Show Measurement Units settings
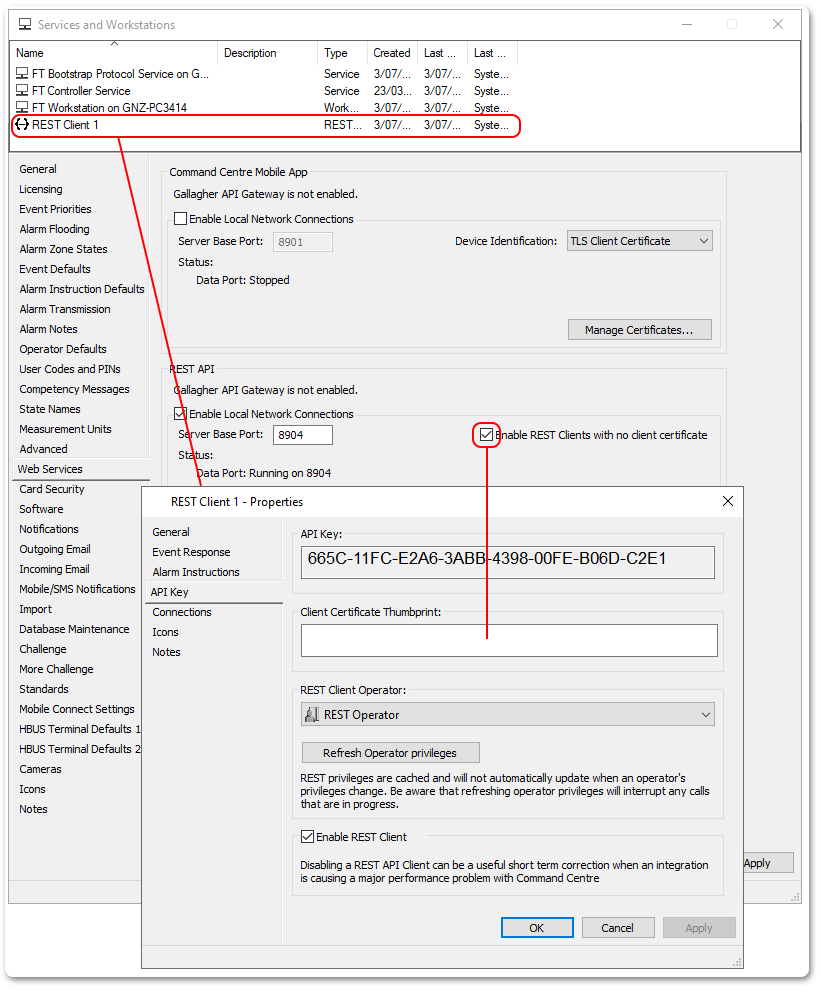The height and width of the screenshot is (992, 821). 65,430
